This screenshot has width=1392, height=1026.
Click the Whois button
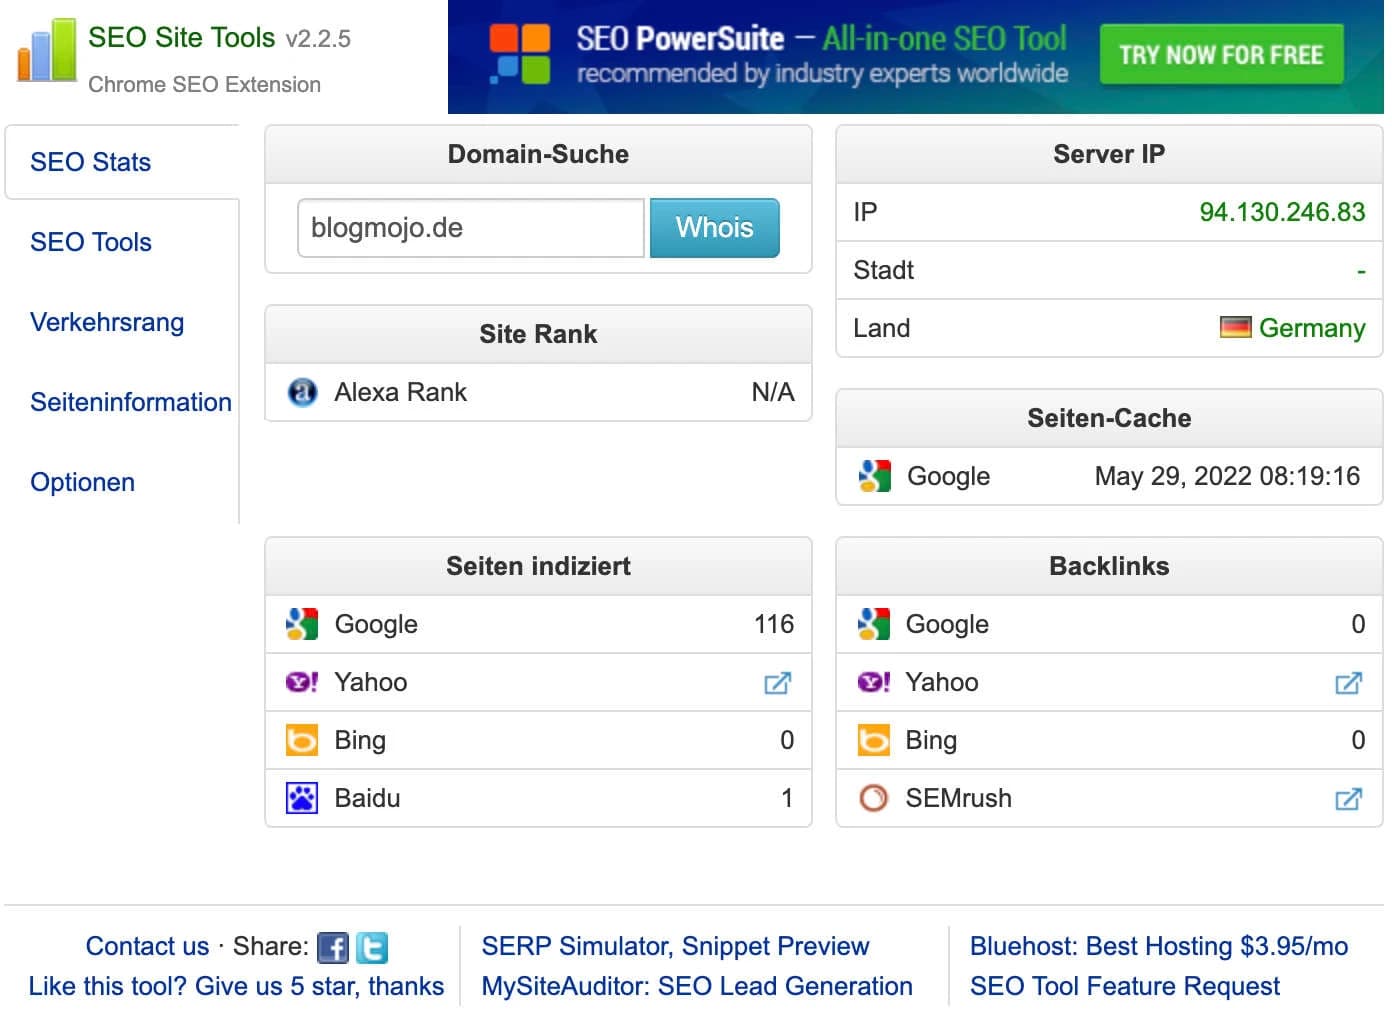[714, 227]
